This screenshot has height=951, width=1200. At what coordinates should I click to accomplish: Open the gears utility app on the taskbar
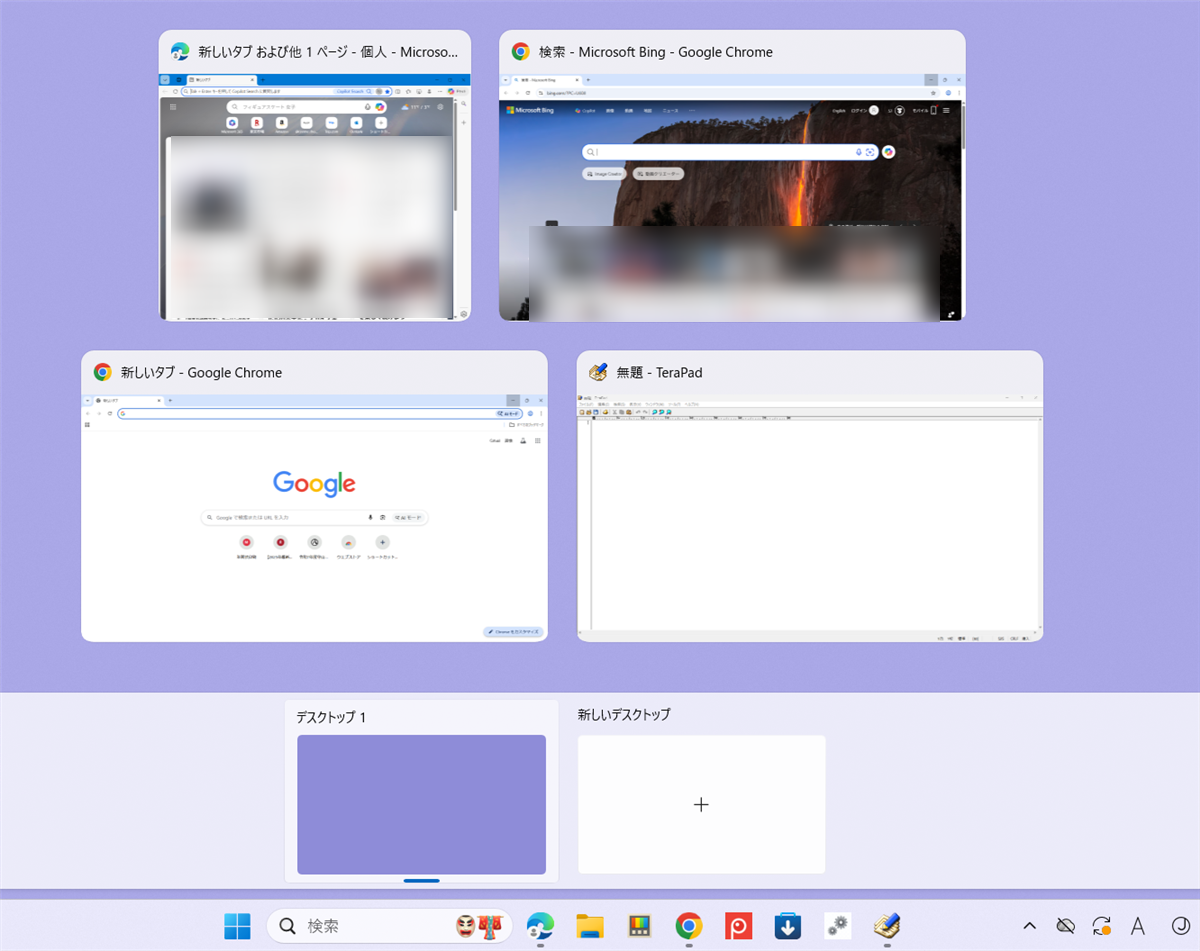837,925
